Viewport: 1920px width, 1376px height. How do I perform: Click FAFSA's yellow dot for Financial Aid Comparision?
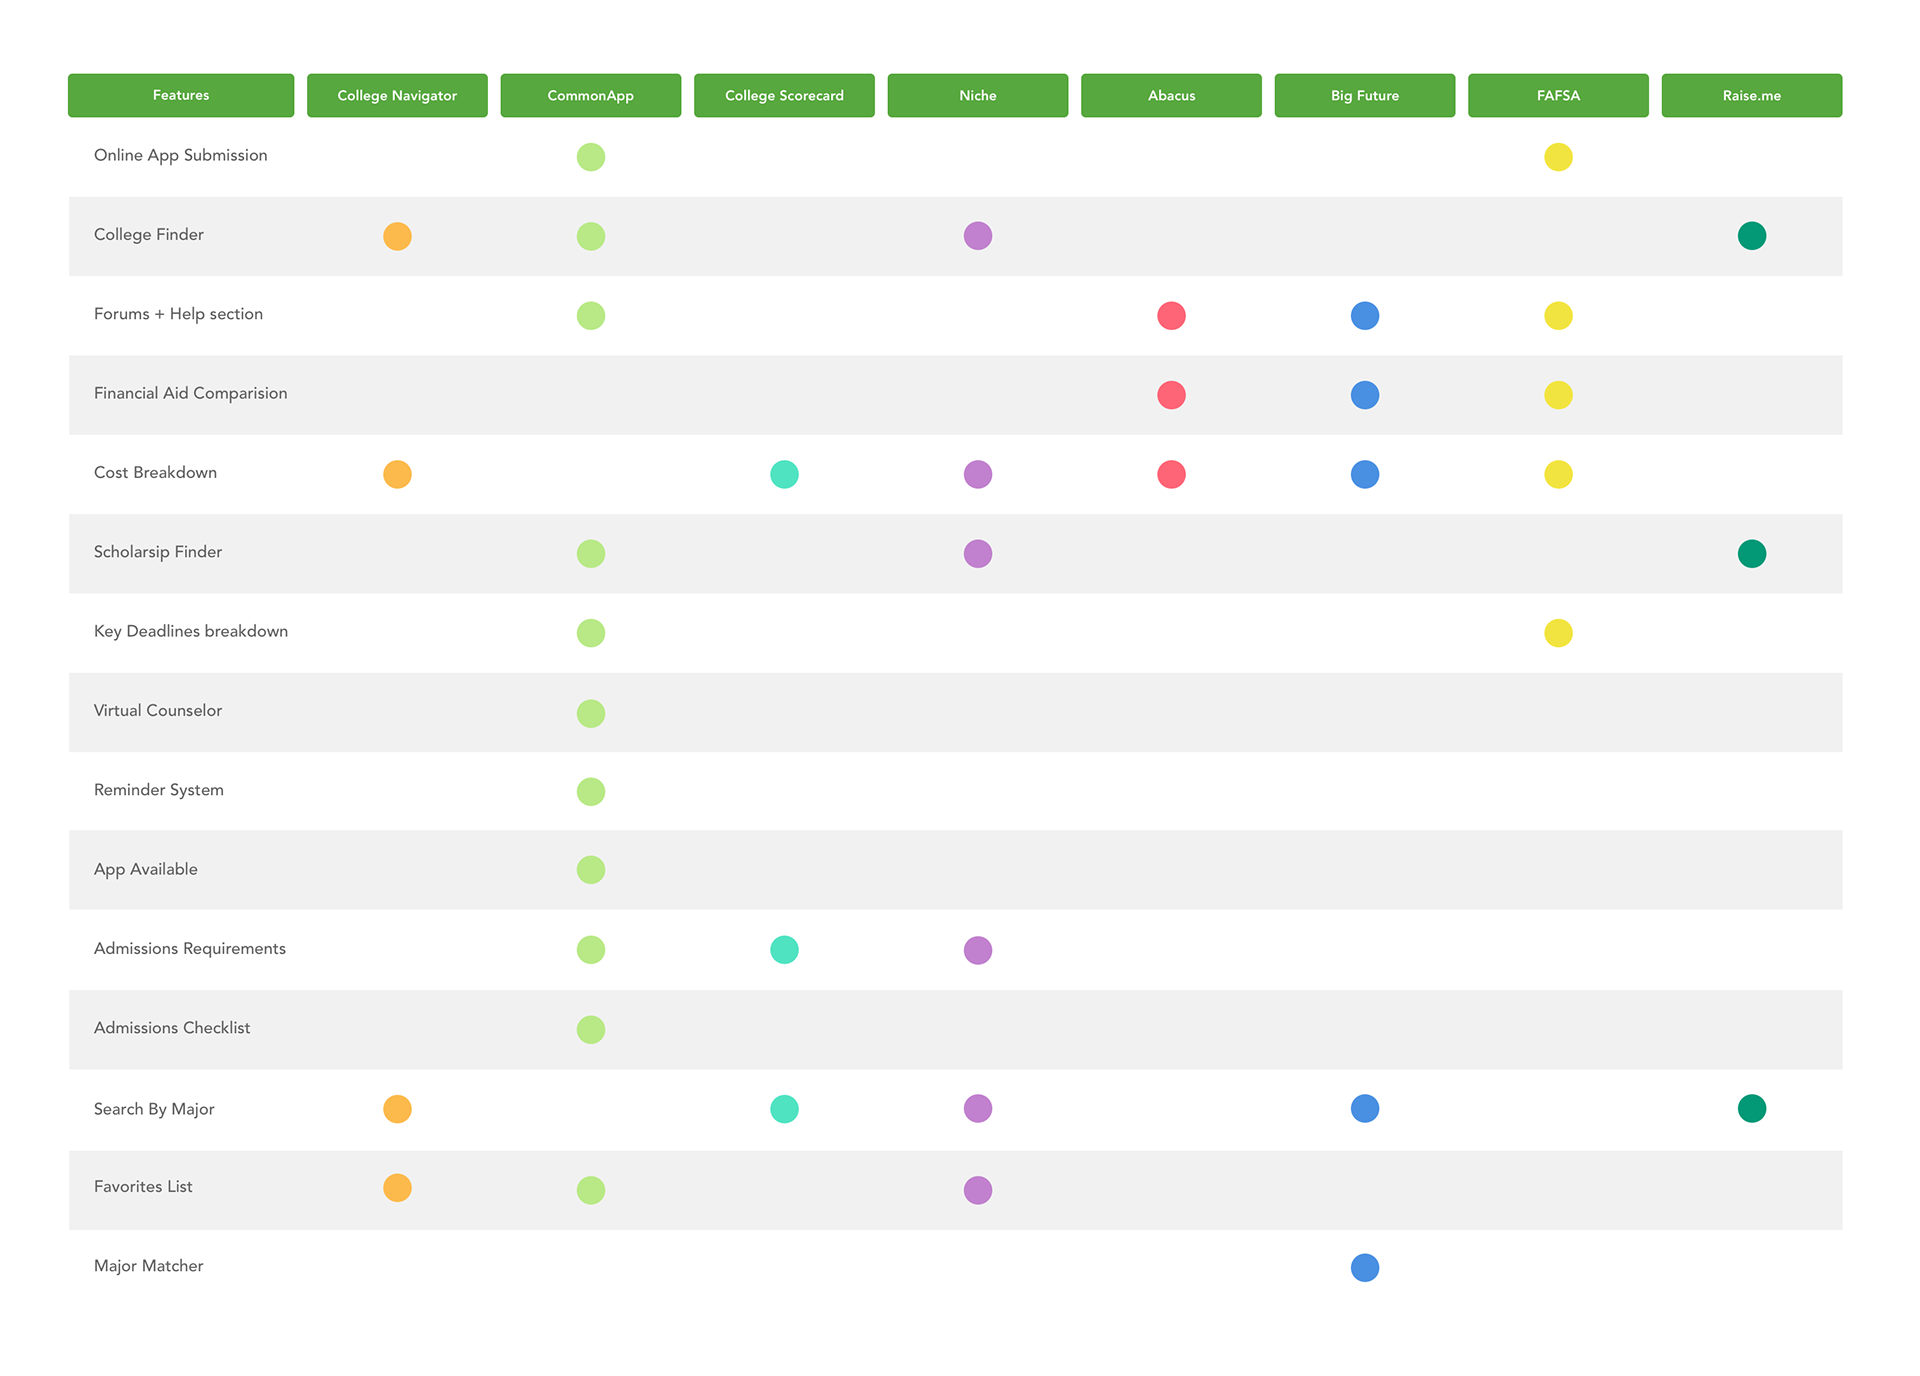pyautogui.click(x=1558, y=395)
